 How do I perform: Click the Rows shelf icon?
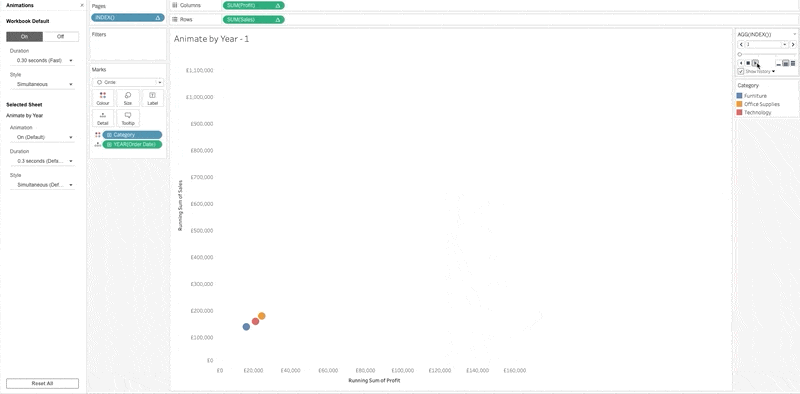(x=174, y=19)
